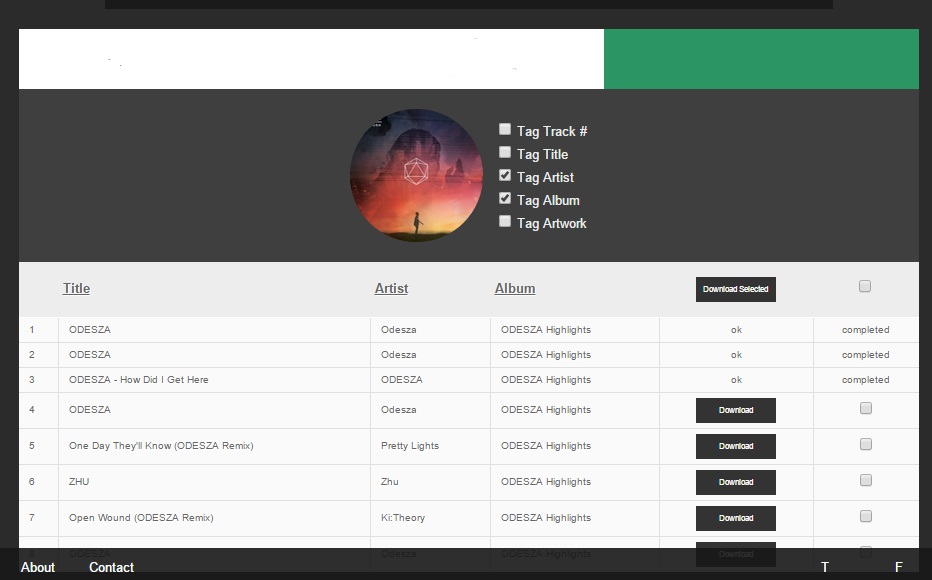Select artist cell 'Ki:Theory'
The image size is (932, 580).
click(403, 518)
